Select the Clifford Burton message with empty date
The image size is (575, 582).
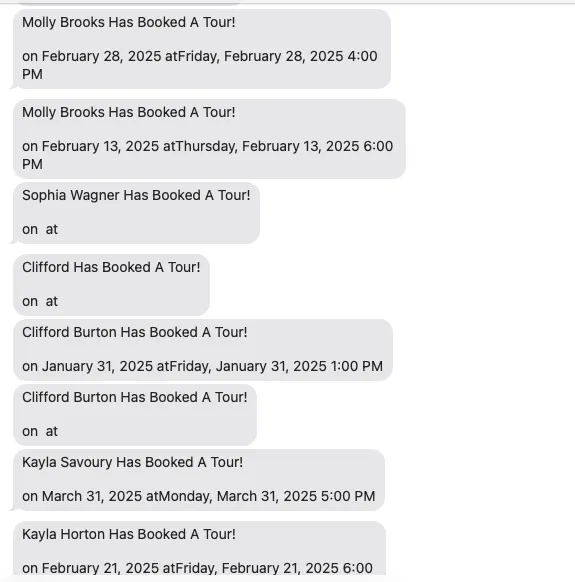point(135,415)
